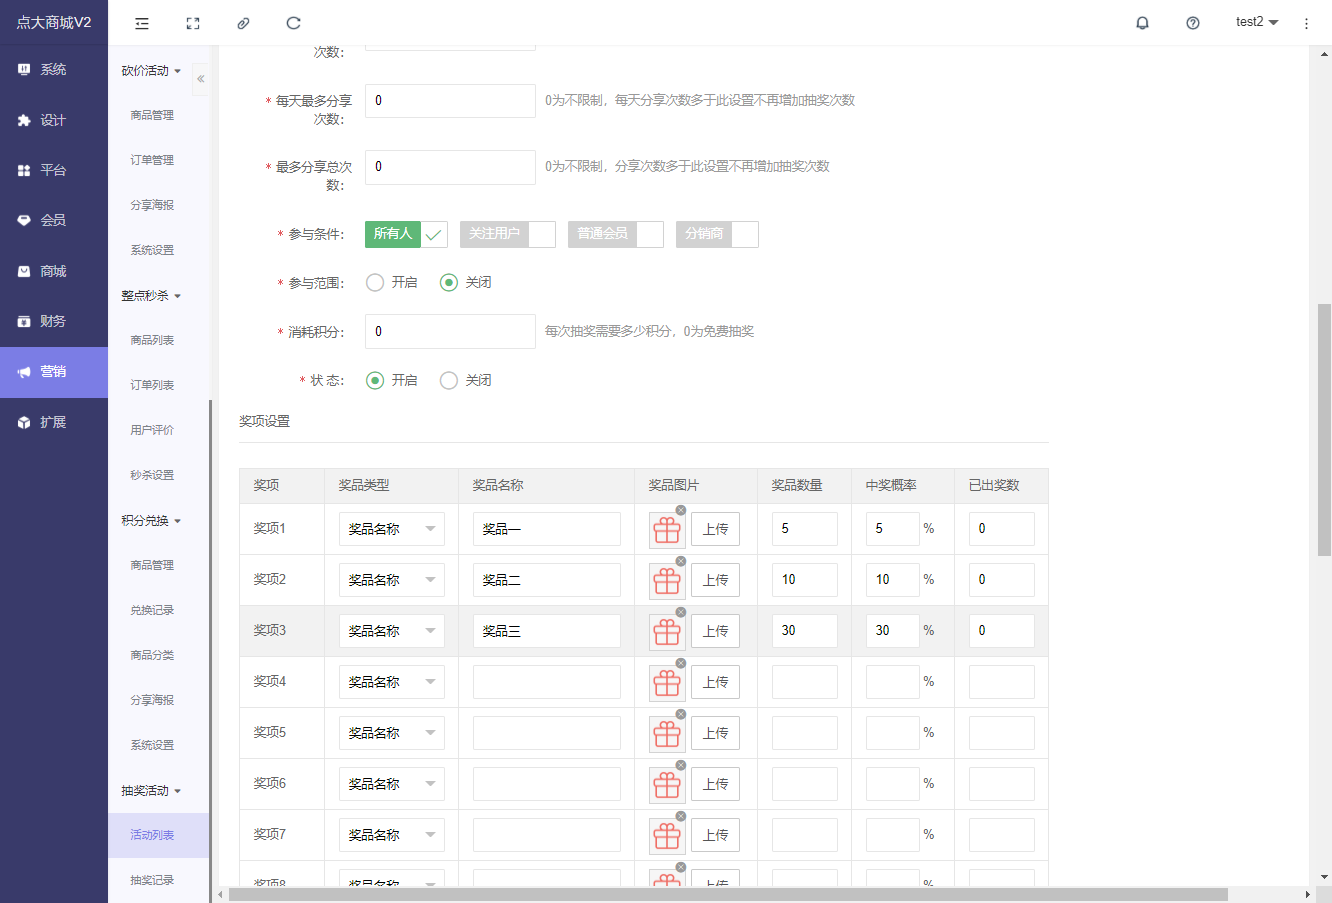Open 兑换记录 in the sidebar
1332x903 pixels.
pos(152,610)
